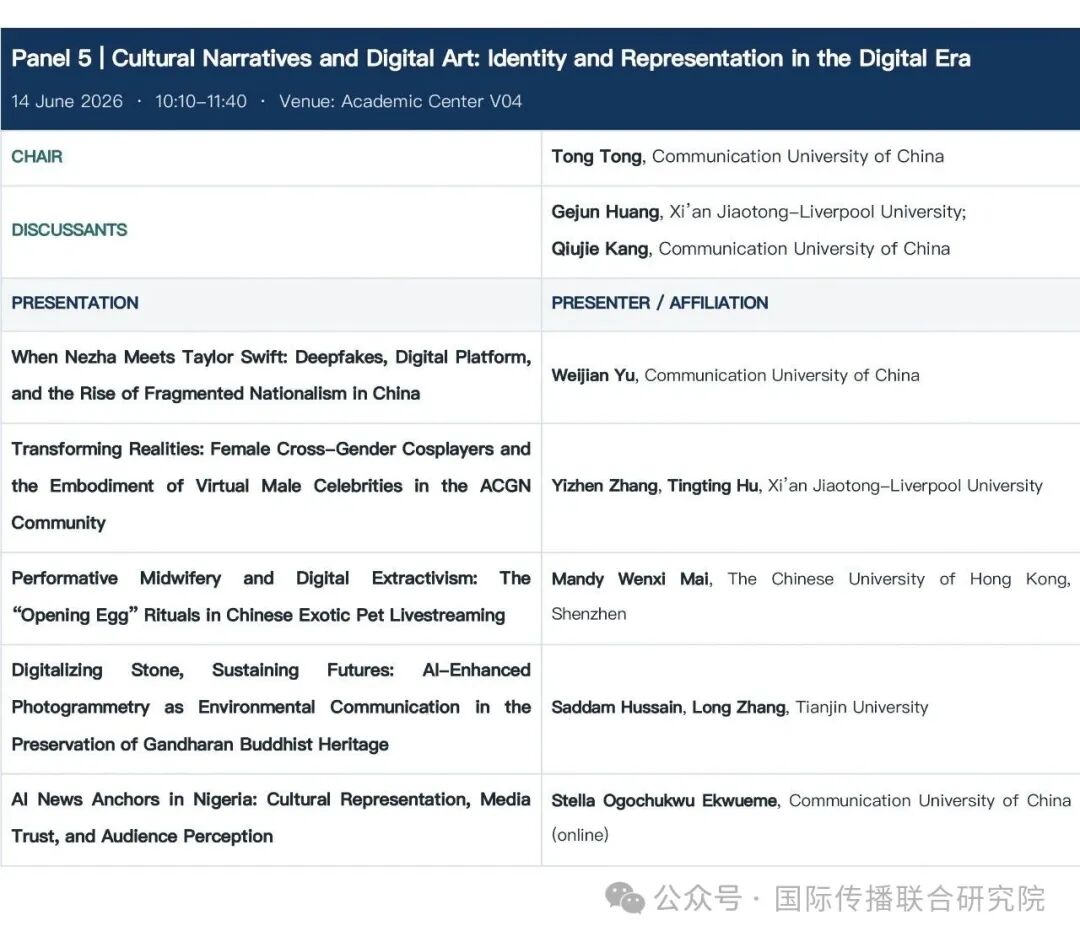Click the Panel 5 title heading
This screenshot has height=942, width=1080.
(x=490, y=59)
